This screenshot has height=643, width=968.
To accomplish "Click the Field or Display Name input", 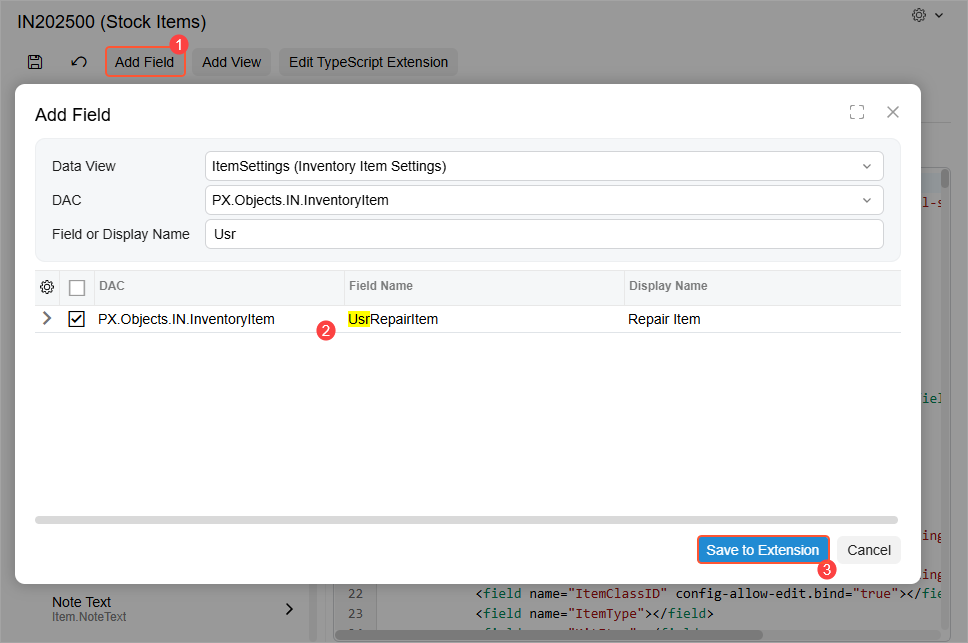I will (543, 234).
